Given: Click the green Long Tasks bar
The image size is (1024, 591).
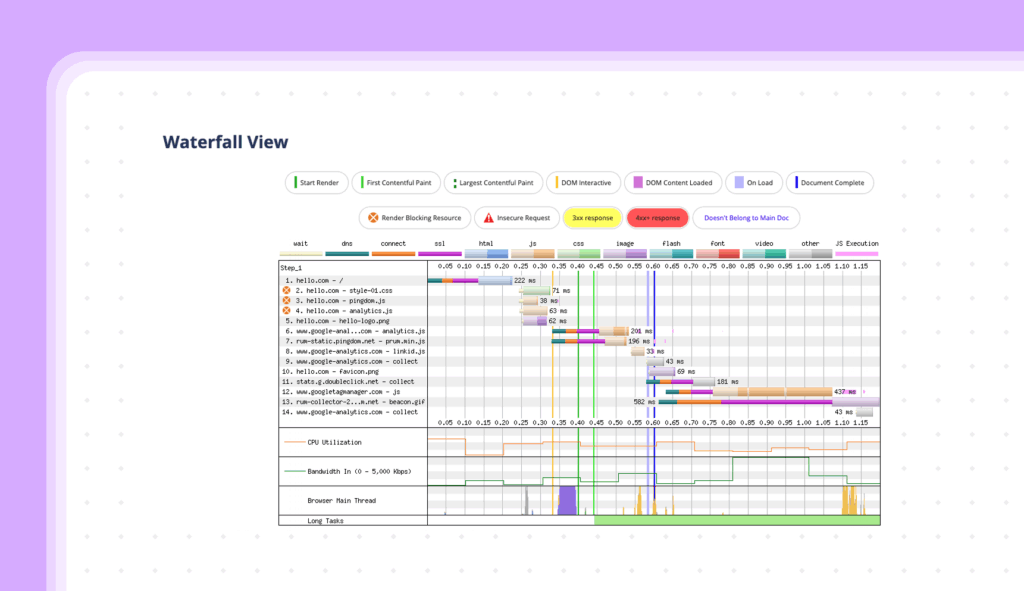Looking at the screenshot, I should pyautogui.click(x=736, y=520).
